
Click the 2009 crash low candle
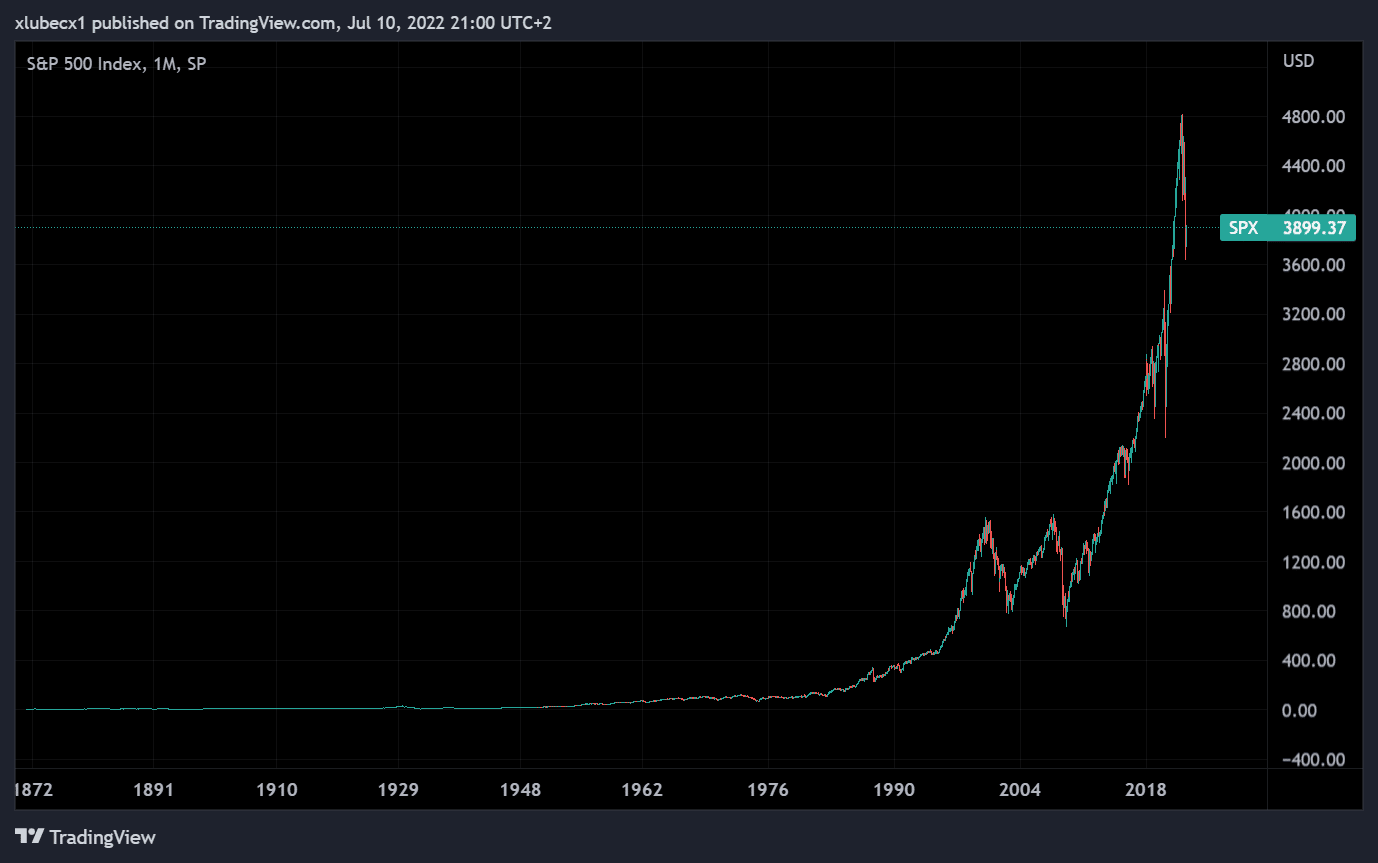click(1066, 620)
